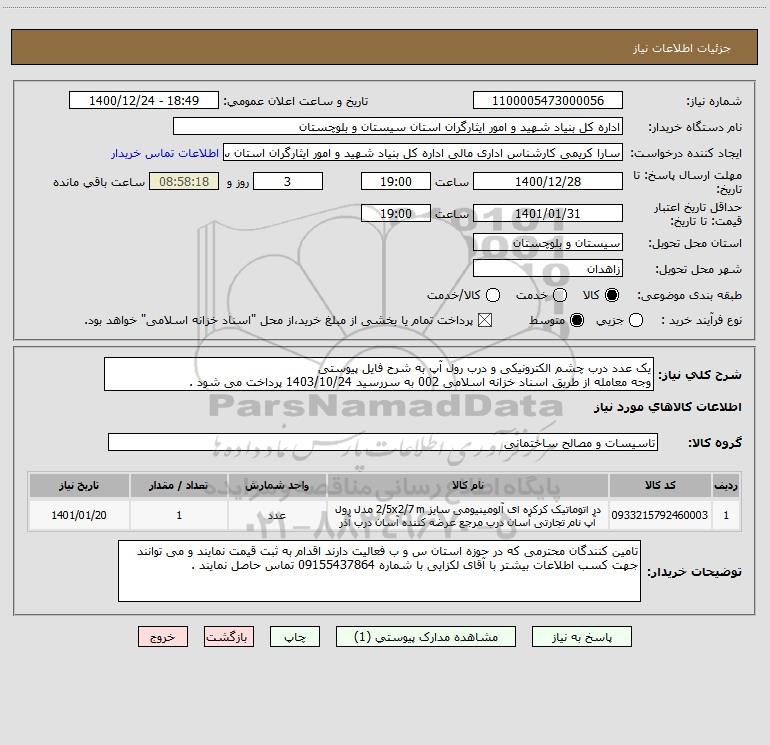Click the نام دستگاه خریدار label
The width and height of the screenshot is (770, 745).
[695, 128]
